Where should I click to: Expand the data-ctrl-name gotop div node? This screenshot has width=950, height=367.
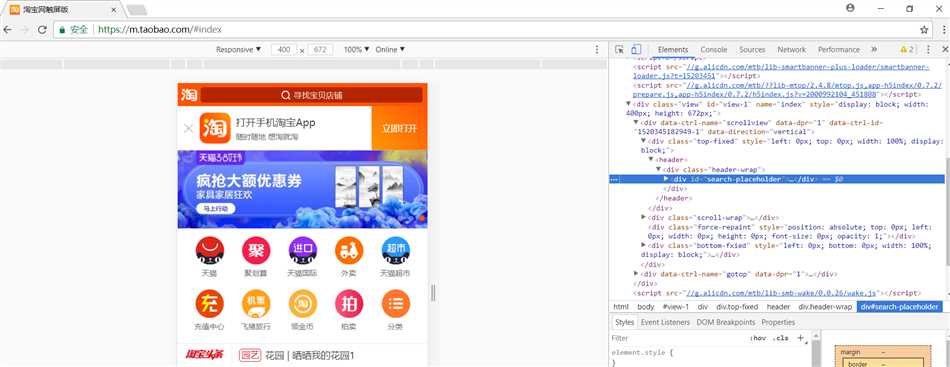[636, 274]
